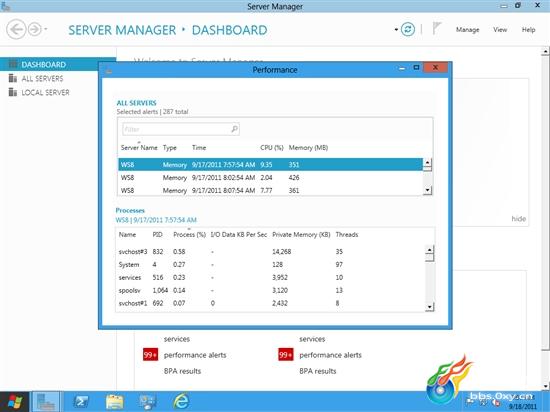Screen dimensions: 550x412
Task: Sort alerts by Memory (MB) column
Action: coord(308,148)
